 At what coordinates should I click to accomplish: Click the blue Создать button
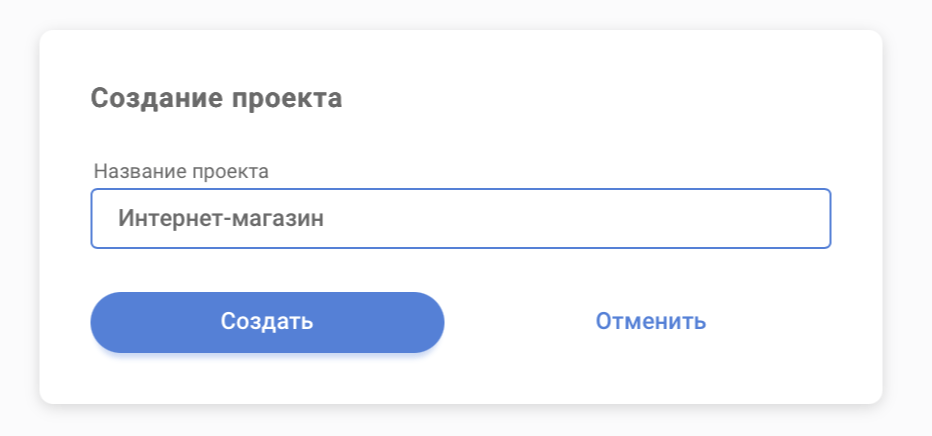click(267, 322)
